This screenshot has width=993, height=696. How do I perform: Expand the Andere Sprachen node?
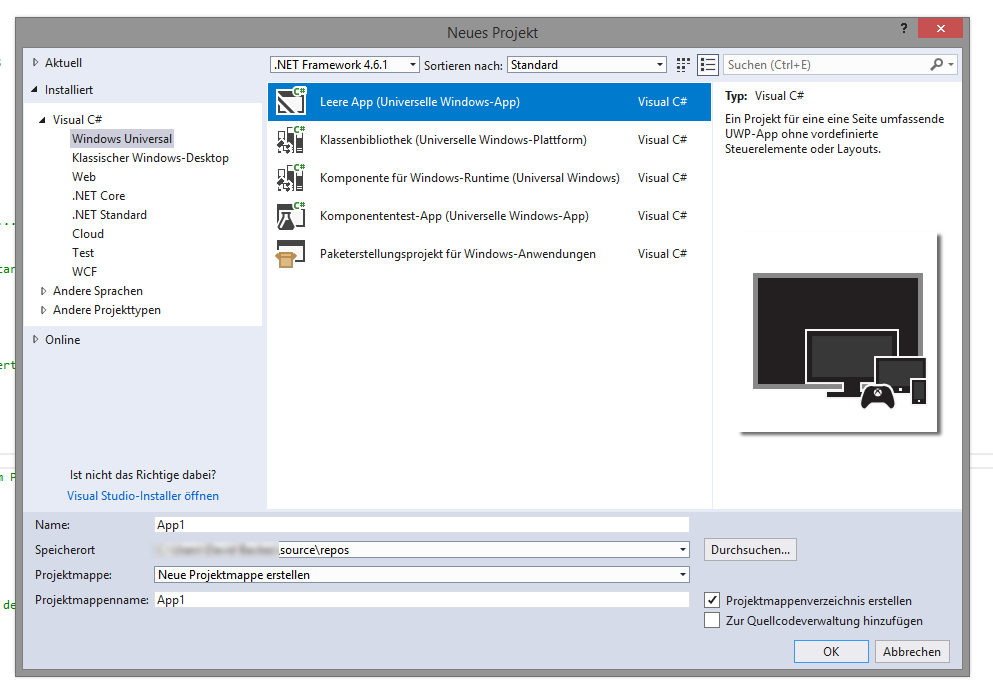click(43, 291)
